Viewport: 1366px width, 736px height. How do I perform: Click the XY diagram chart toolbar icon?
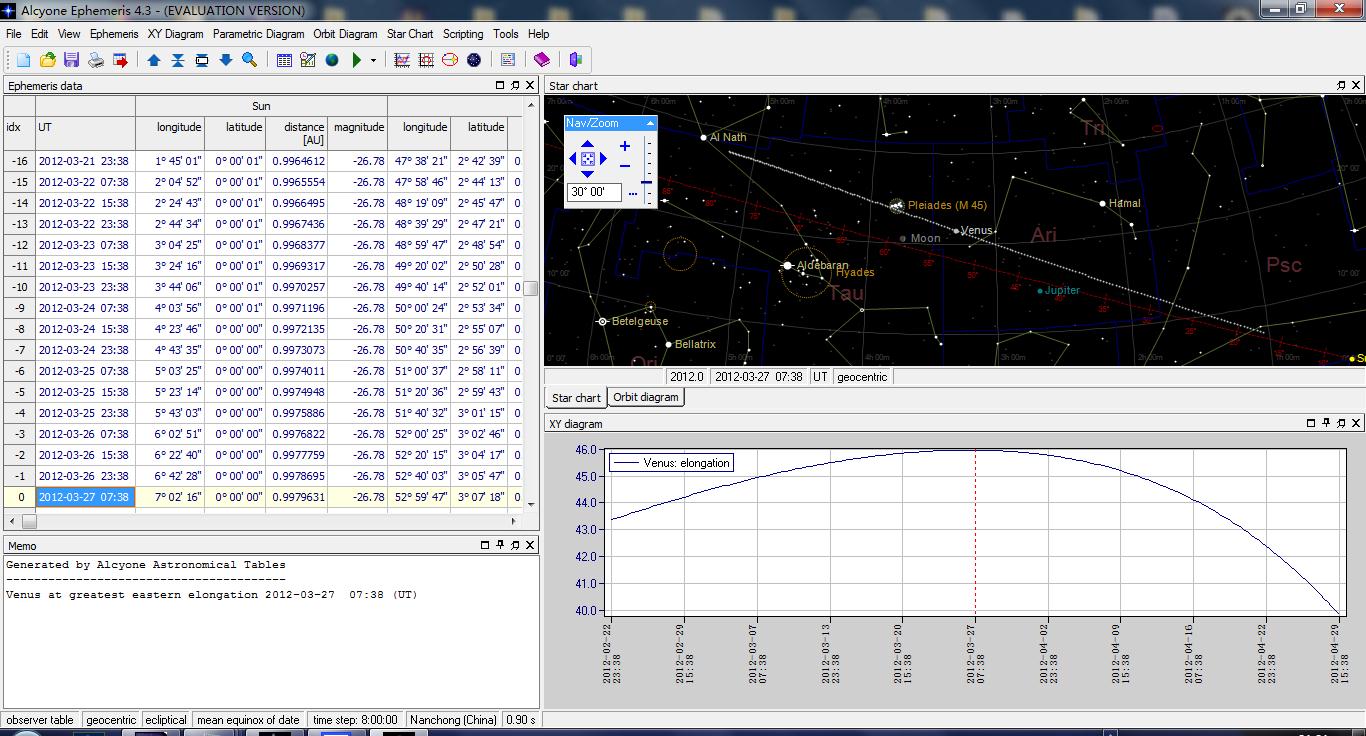click(x=402, y=60)
